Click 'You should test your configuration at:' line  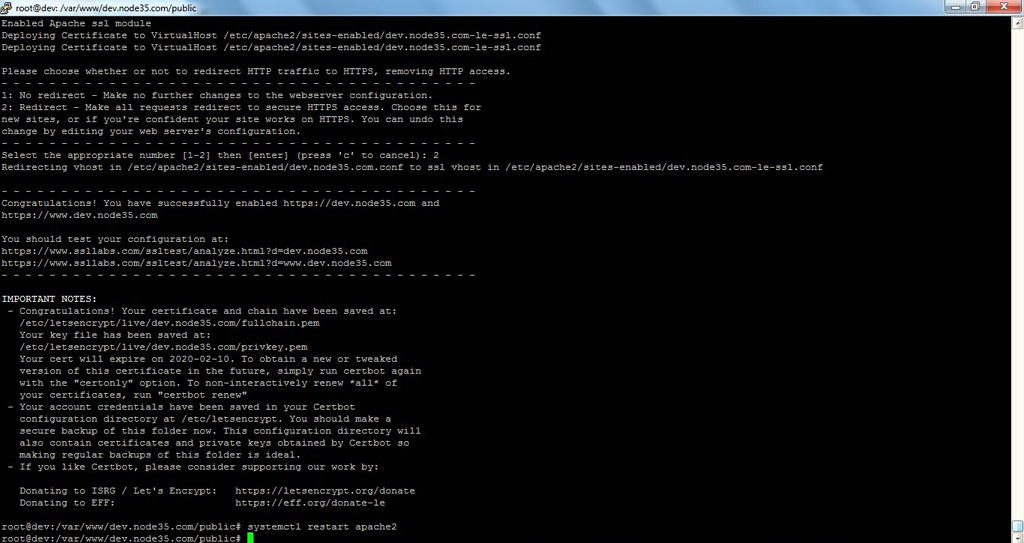116,239
